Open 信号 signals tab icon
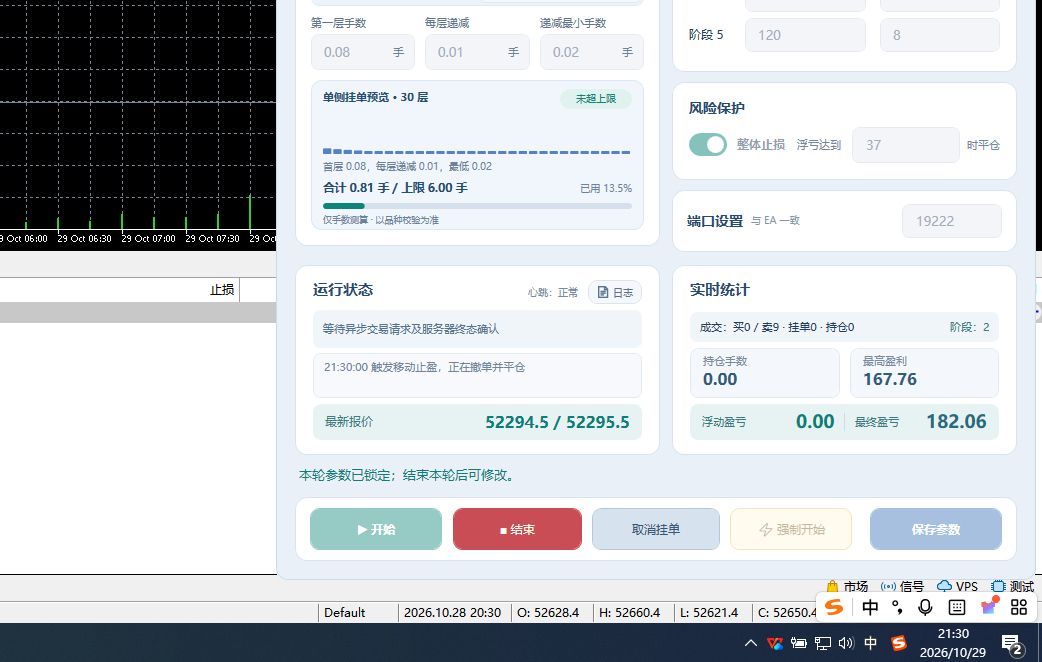This screenshot has width=1042, height=662. pos(888,586)
